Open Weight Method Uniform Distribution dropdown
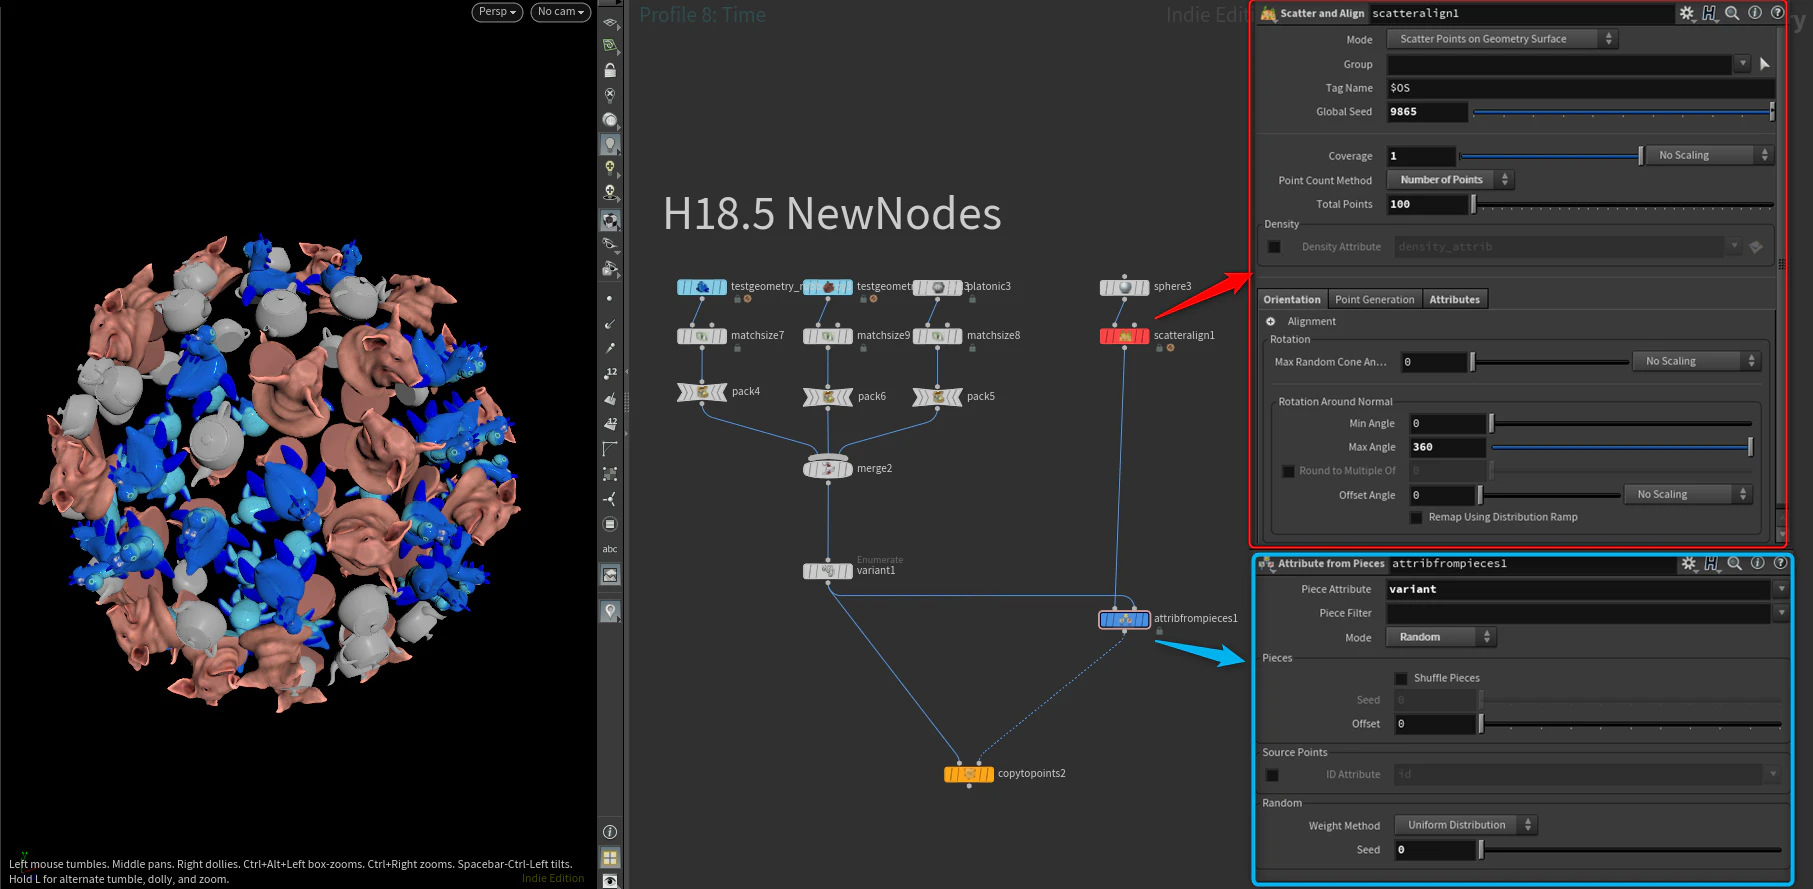 [1466, 825]
